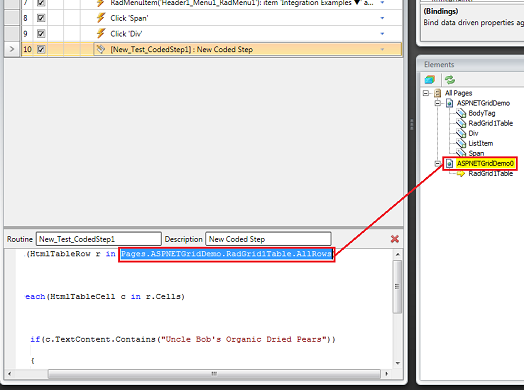524x390 pixels.
Task: Toggle the checkbox for step 10
Action: point(41,49)
